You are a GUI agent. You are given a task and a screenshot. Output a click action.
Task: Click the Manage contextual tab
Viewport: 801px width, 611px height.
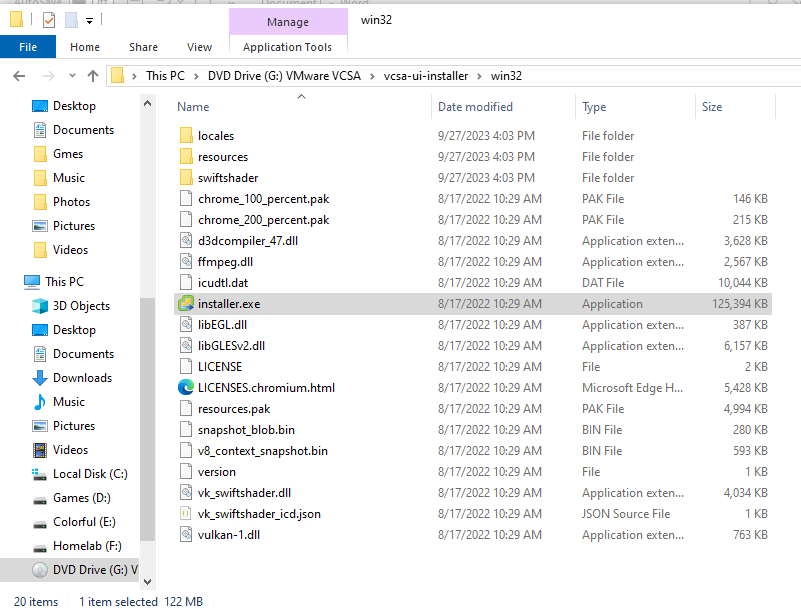(288, 22)
